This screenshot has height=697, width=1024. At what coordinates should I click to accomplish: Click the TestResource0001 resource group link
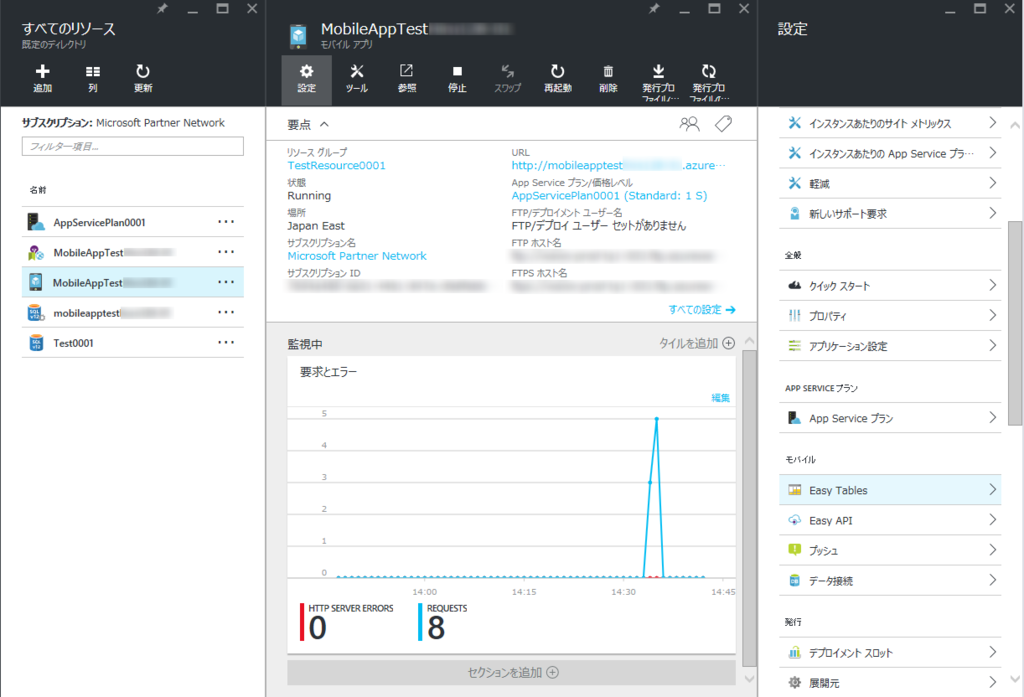coord(336,165)
